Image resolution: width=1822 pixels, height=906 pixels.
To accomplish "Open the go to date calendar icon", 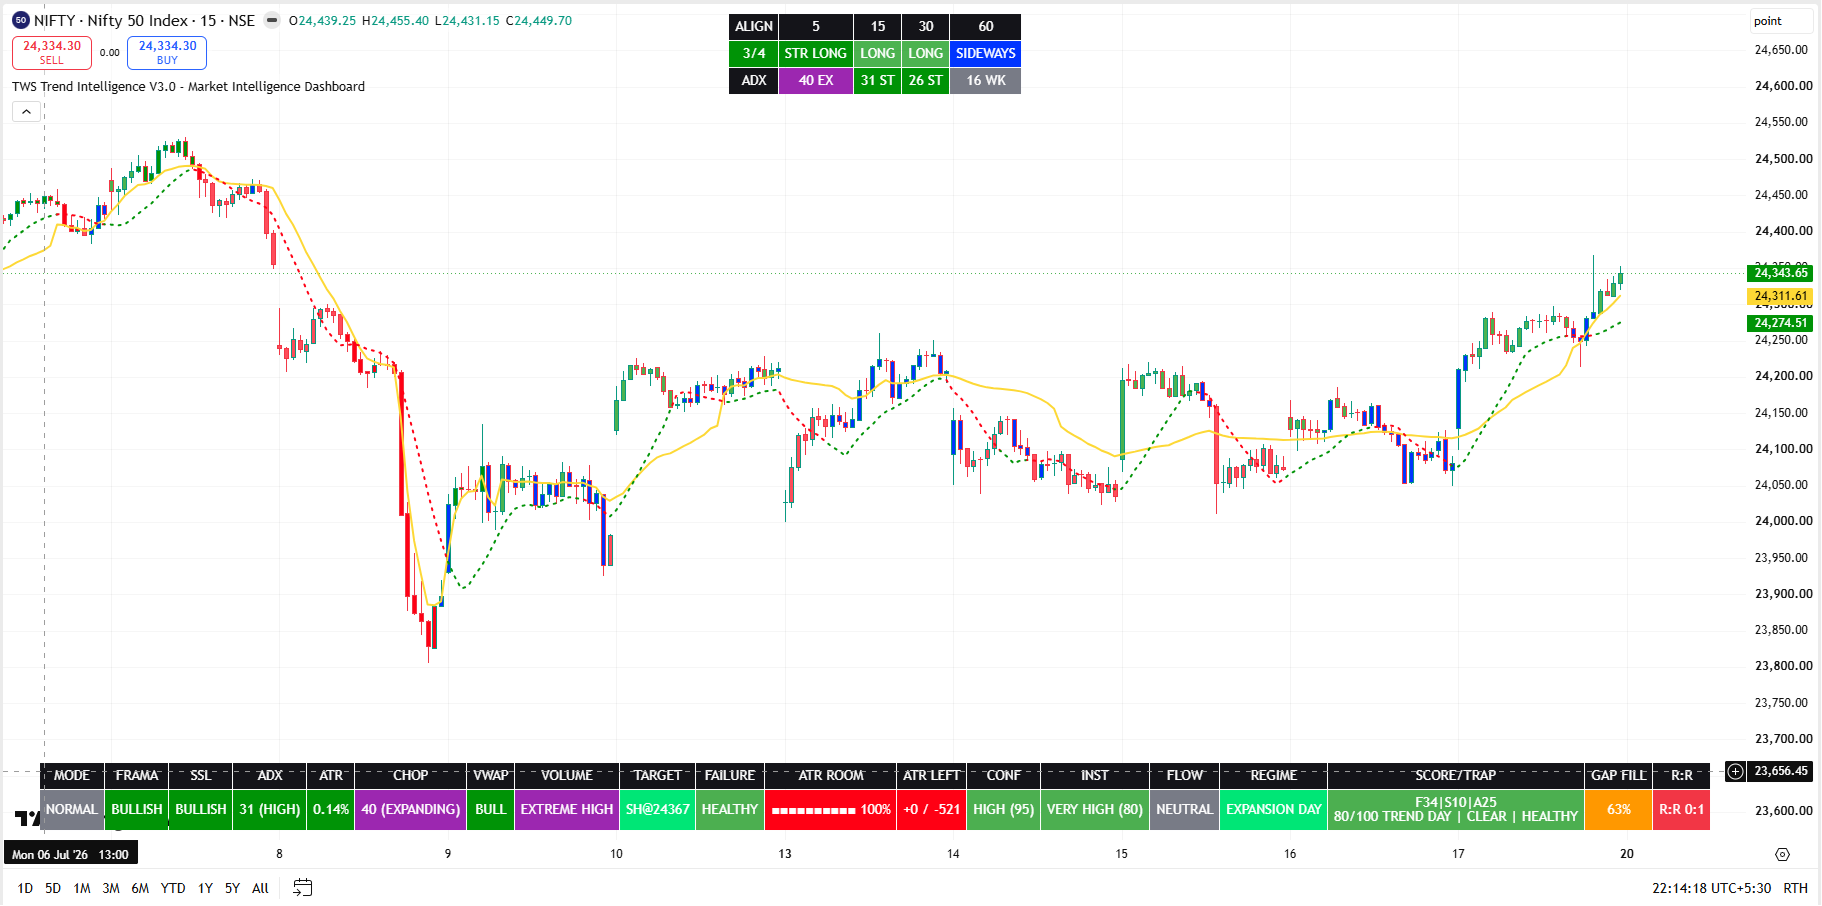I will (303, 888).
